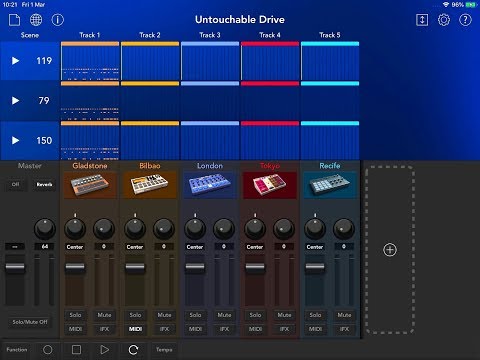Mute the London track

224,315
